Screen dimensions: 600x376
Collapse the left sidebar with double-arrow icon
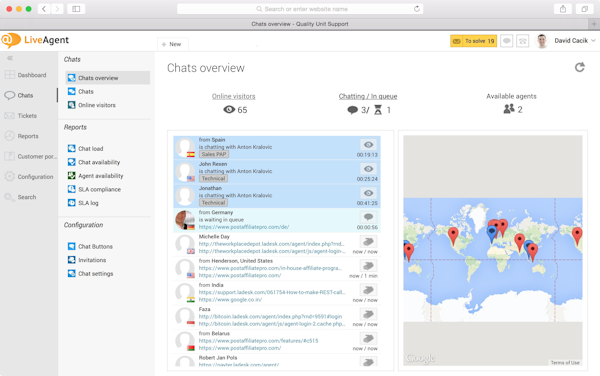tap(10, 58)
